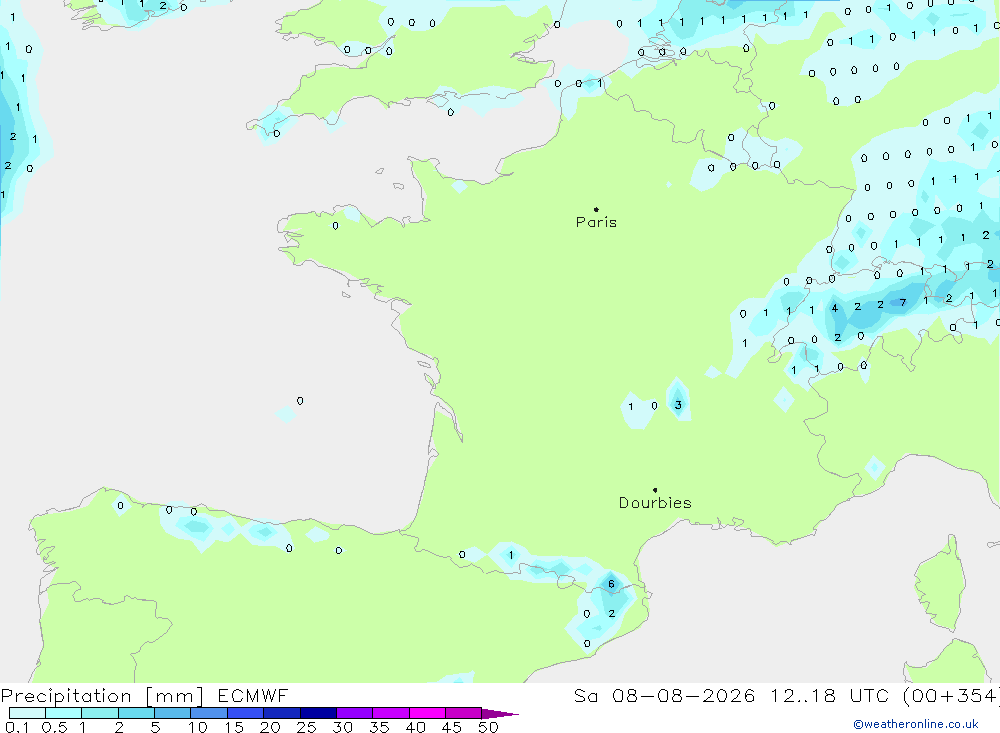The width and height of the screenshot is (1000, 733).
Task: Click the ECMWF model name
Action: pyautogui.click(x=253, y=695)
